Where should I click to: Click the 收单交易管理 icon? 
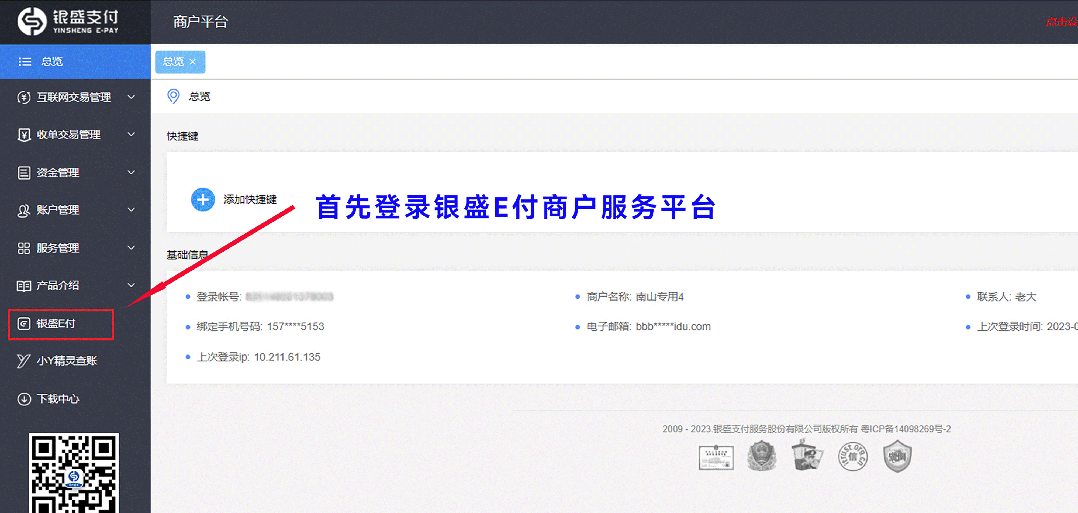(24, 135)
